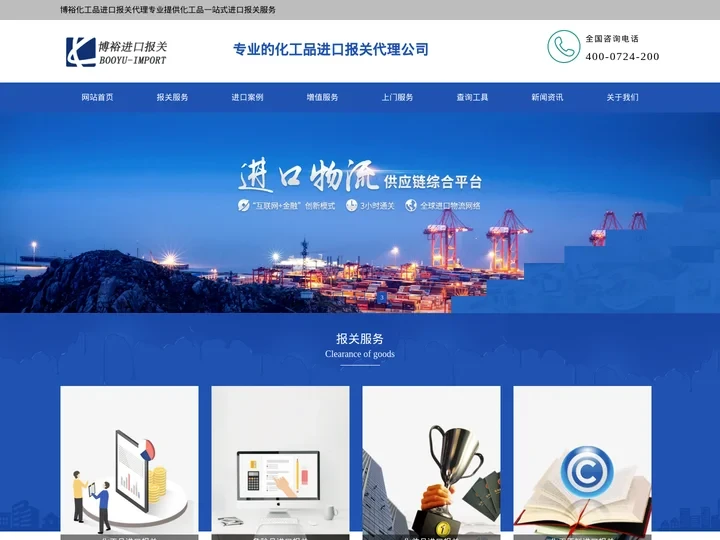Viewport: 720px width, 540px height.
Task: Visit the 新闻资讯 menu page
Action: coord(547,97)
